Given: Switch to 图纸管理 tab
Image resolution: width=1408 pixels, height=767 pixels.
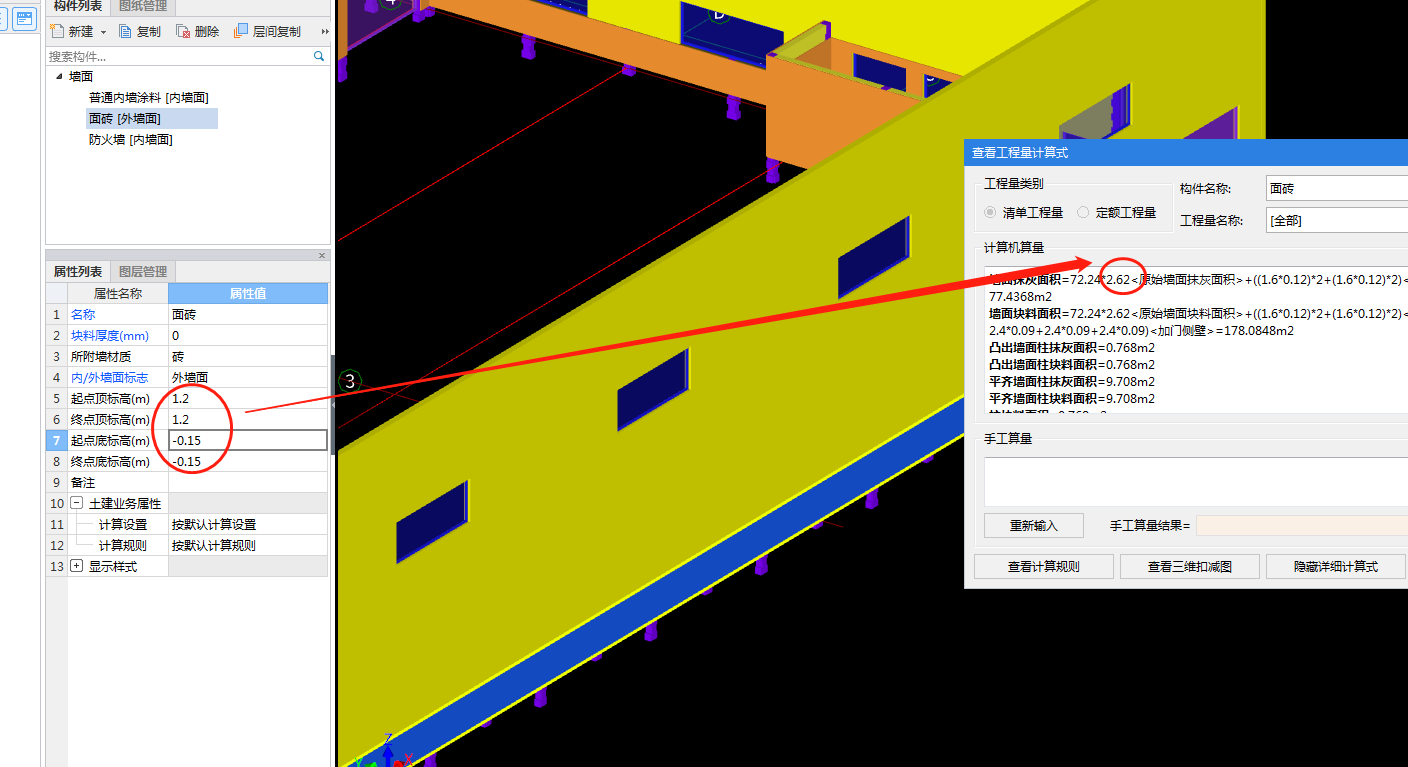Looking at the screenshot, I should click(143, 6).
